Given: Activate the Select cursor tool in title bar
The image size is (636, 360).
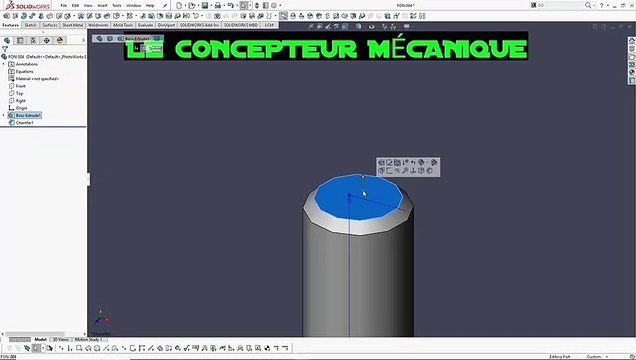Looking at the screenshot, I should [x=244, y=5].
